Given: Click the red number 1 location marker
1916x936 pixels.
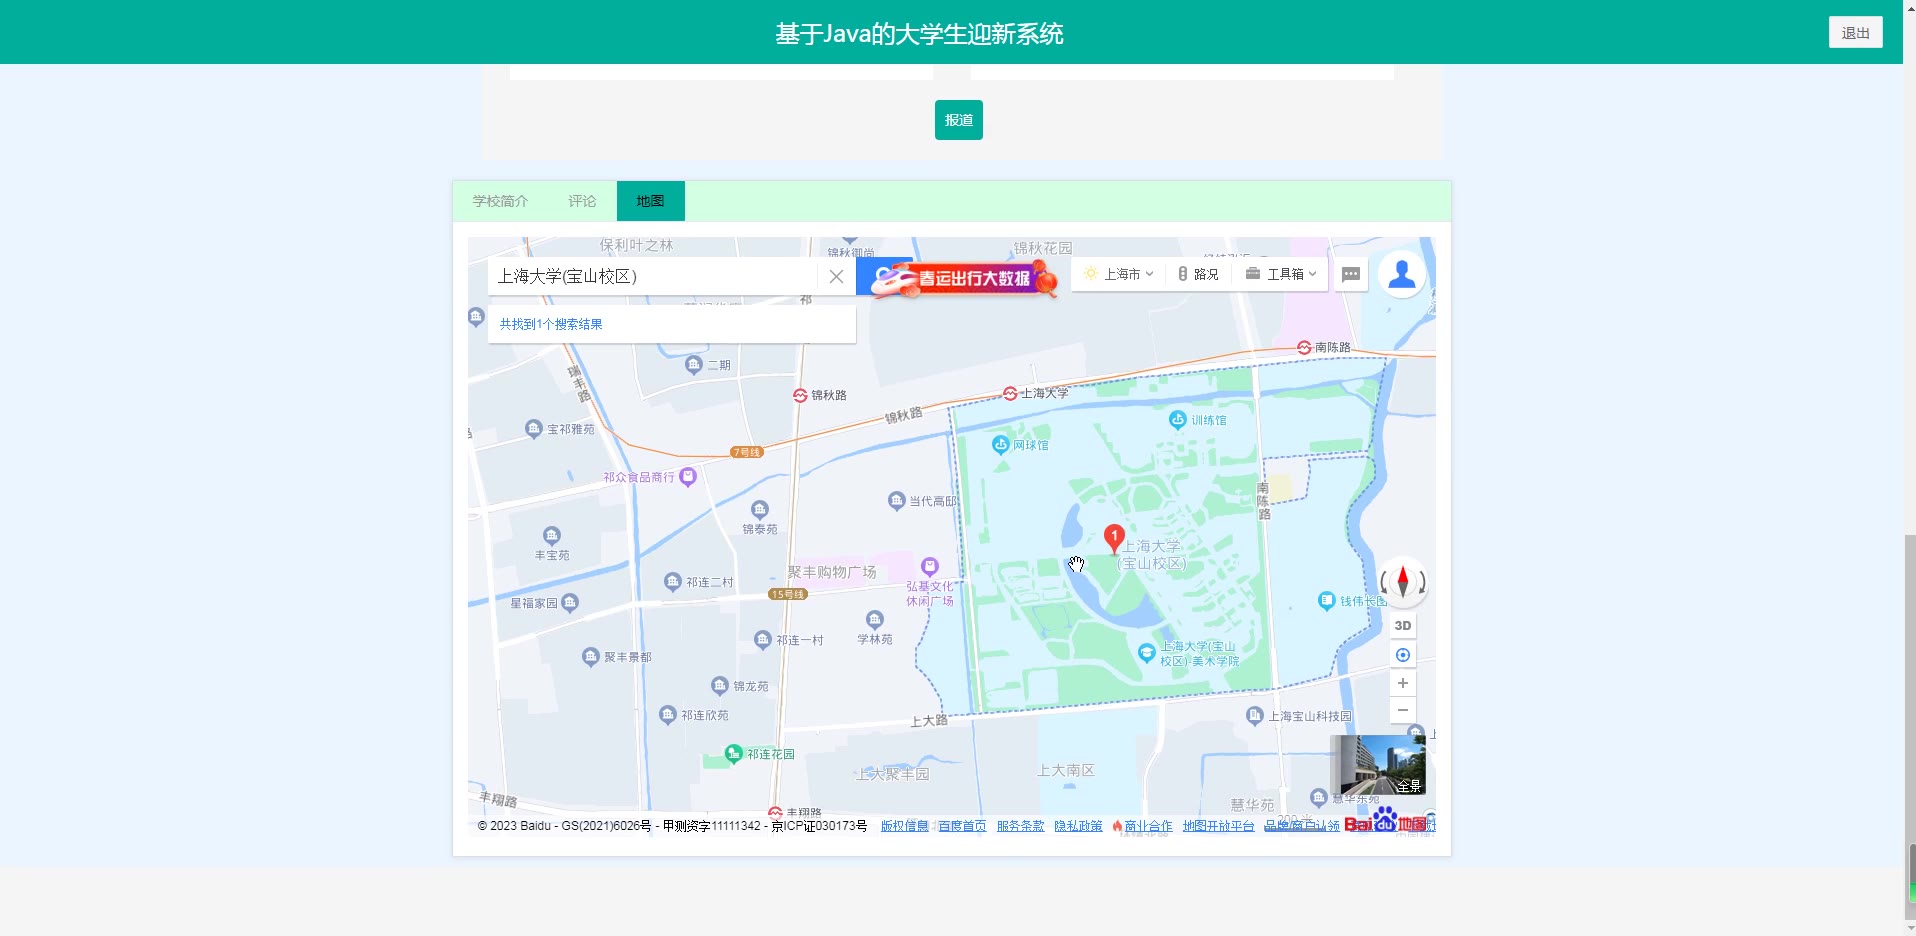Looking at the screenshot, I should [1114, 538].
